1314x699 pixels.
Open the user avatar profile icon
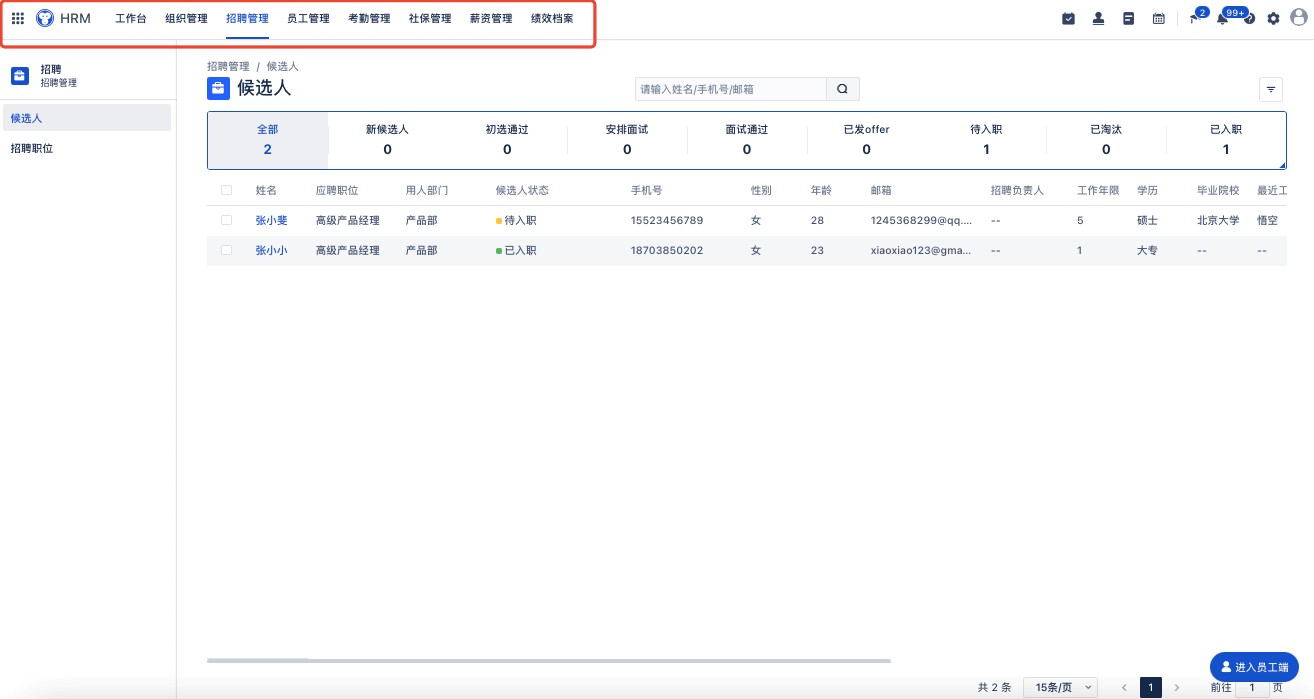1299,17
